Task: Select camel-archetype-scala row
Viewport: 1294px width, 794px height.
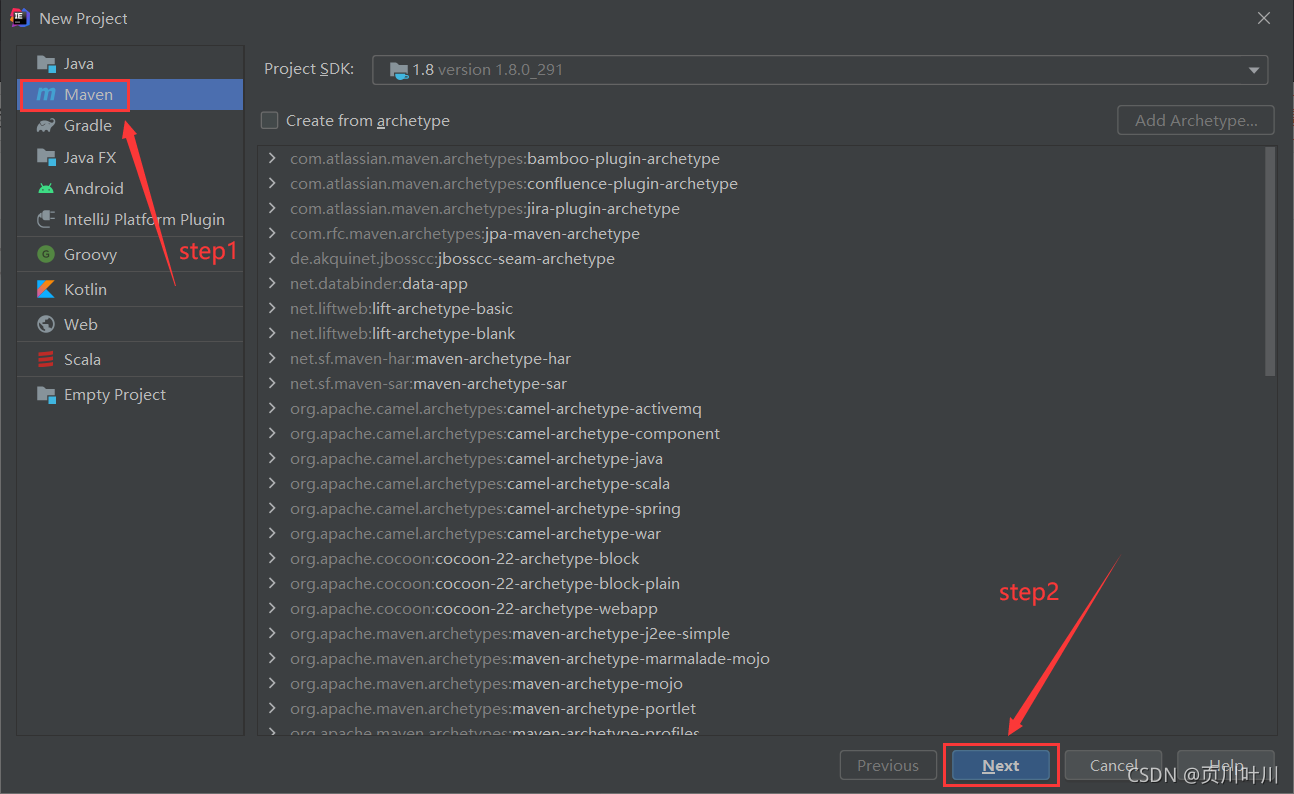Action: pos(760,483)
